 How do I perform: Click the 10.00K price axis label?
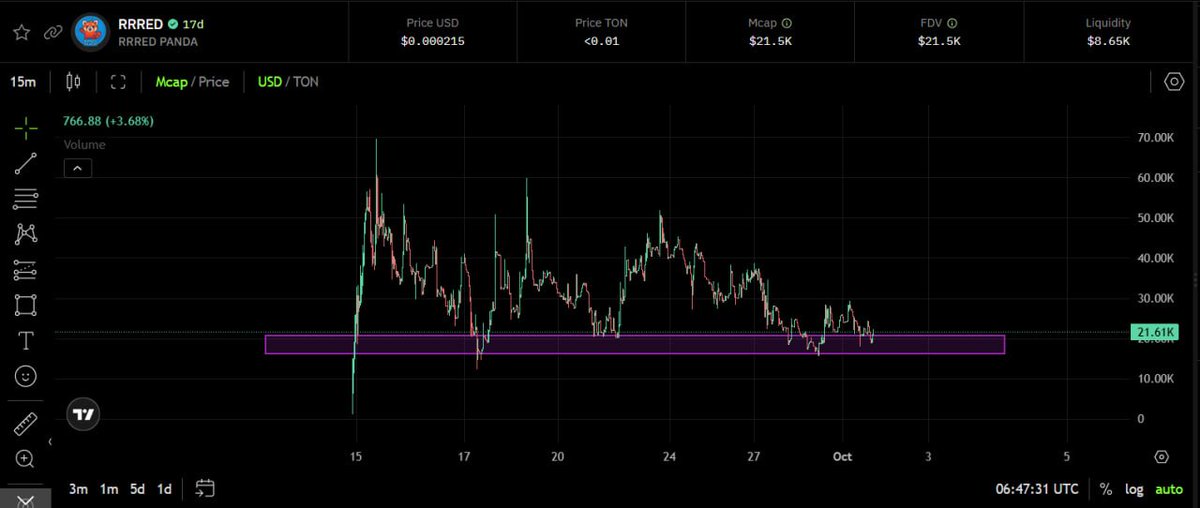(1155, 378)
